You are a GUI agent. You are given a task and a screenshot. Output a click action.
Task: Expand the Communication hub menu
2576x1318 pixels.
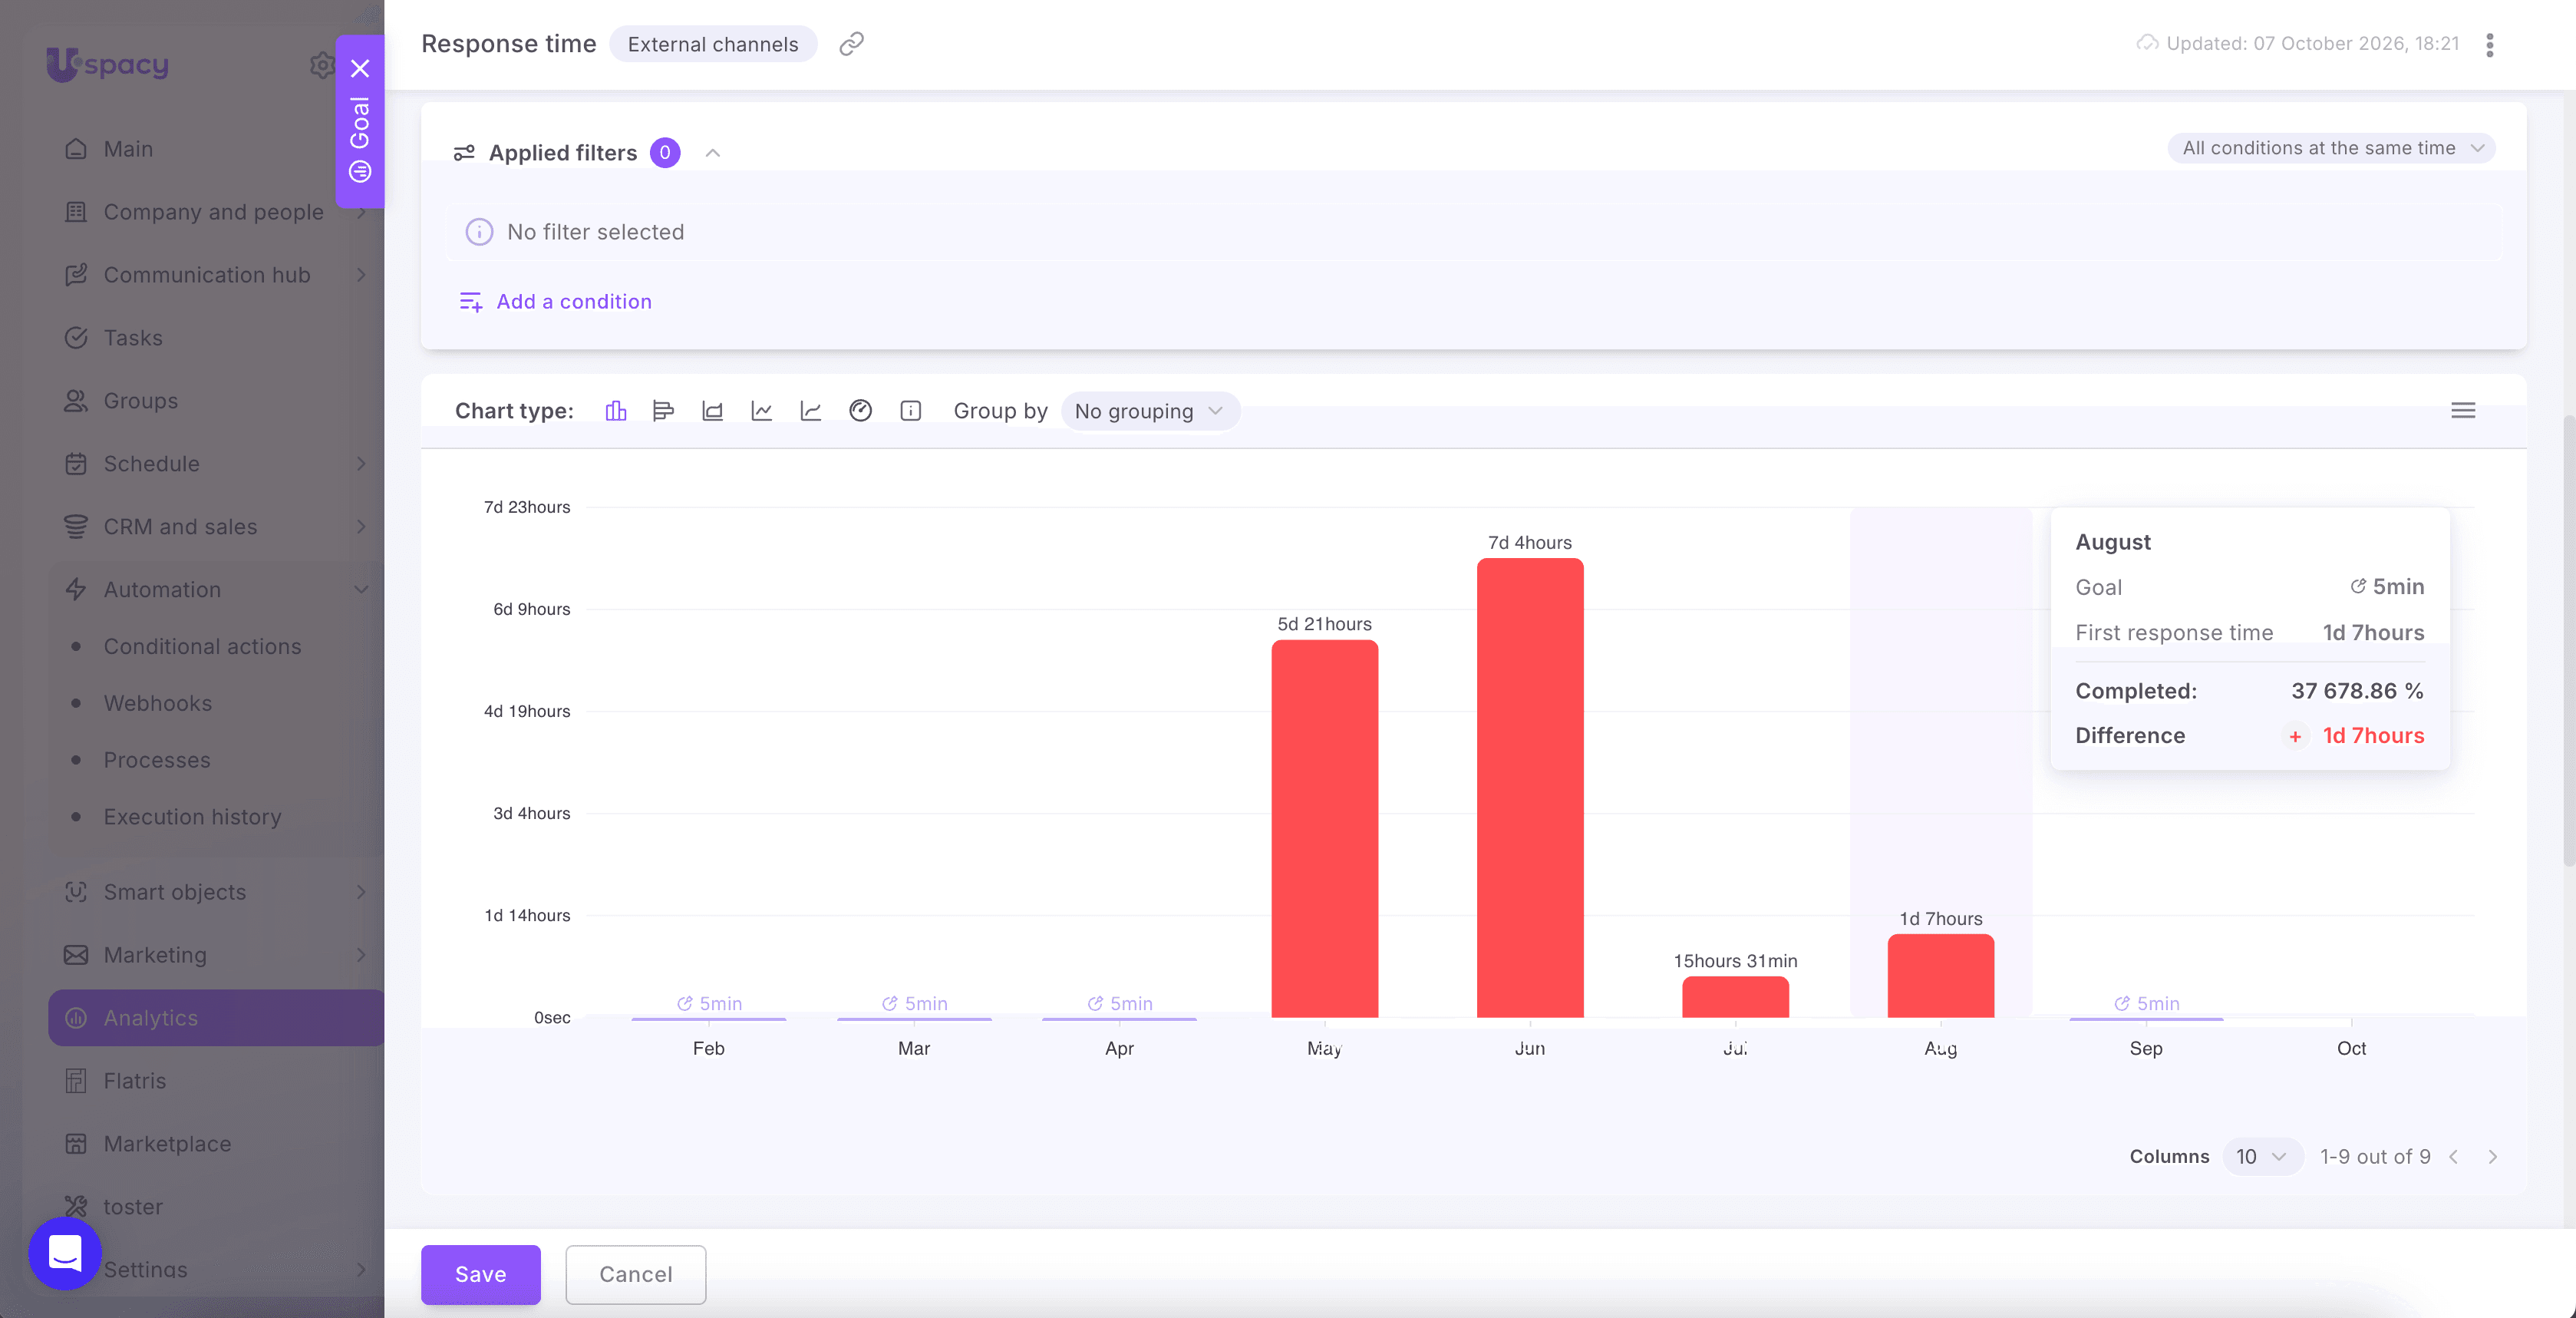pyautogui.click(x=361, y=275)
